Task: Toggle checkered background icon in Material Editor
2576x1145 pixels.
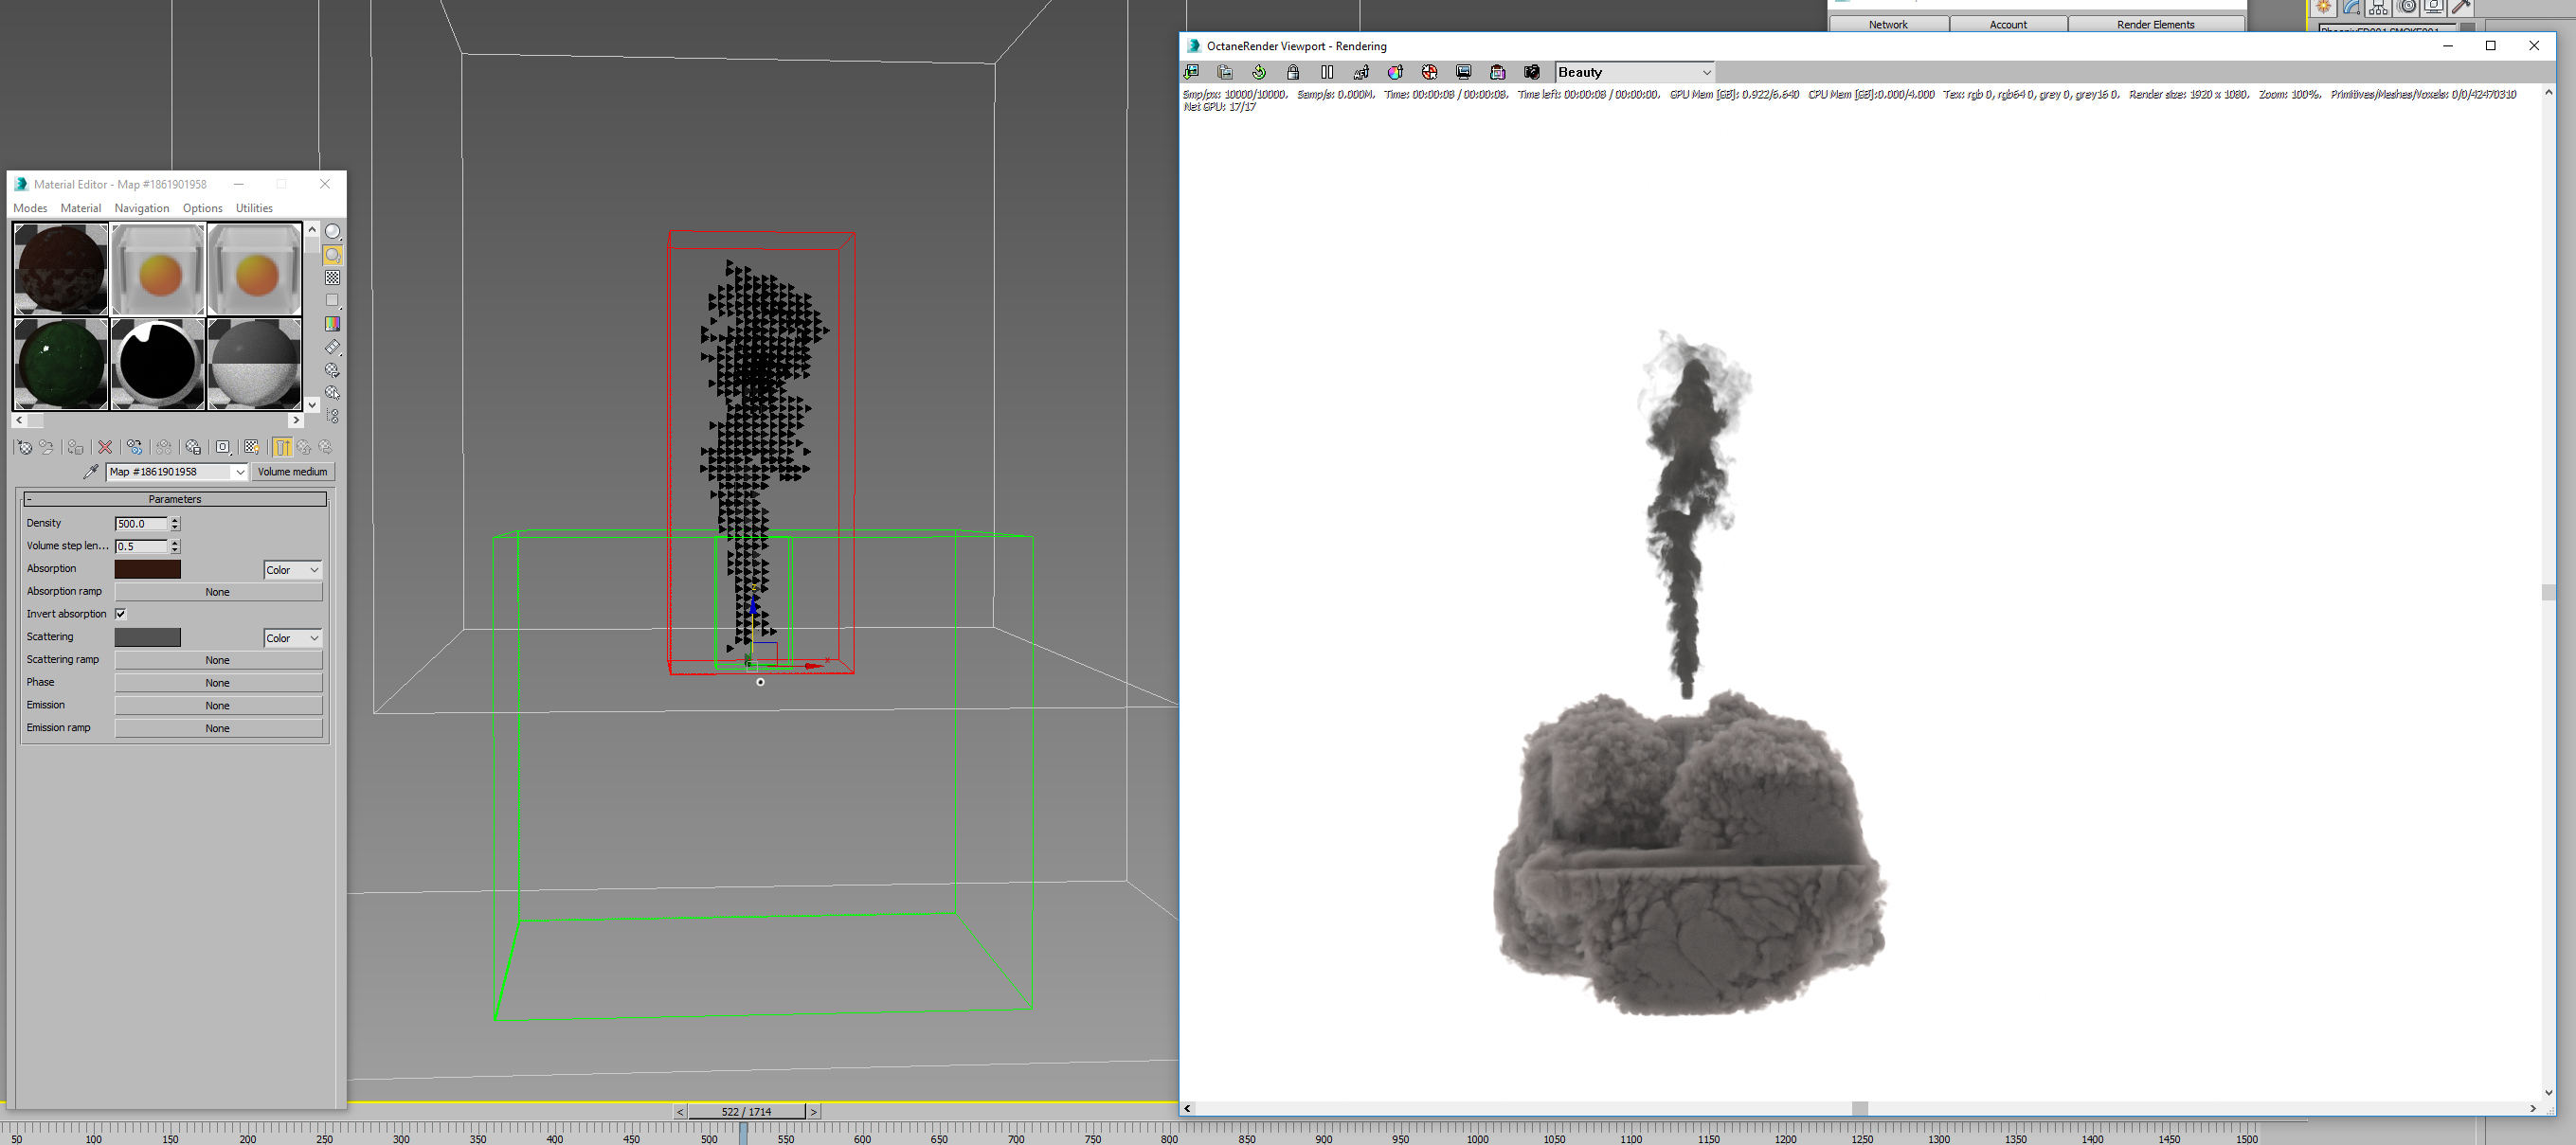Action: [332, 278]
